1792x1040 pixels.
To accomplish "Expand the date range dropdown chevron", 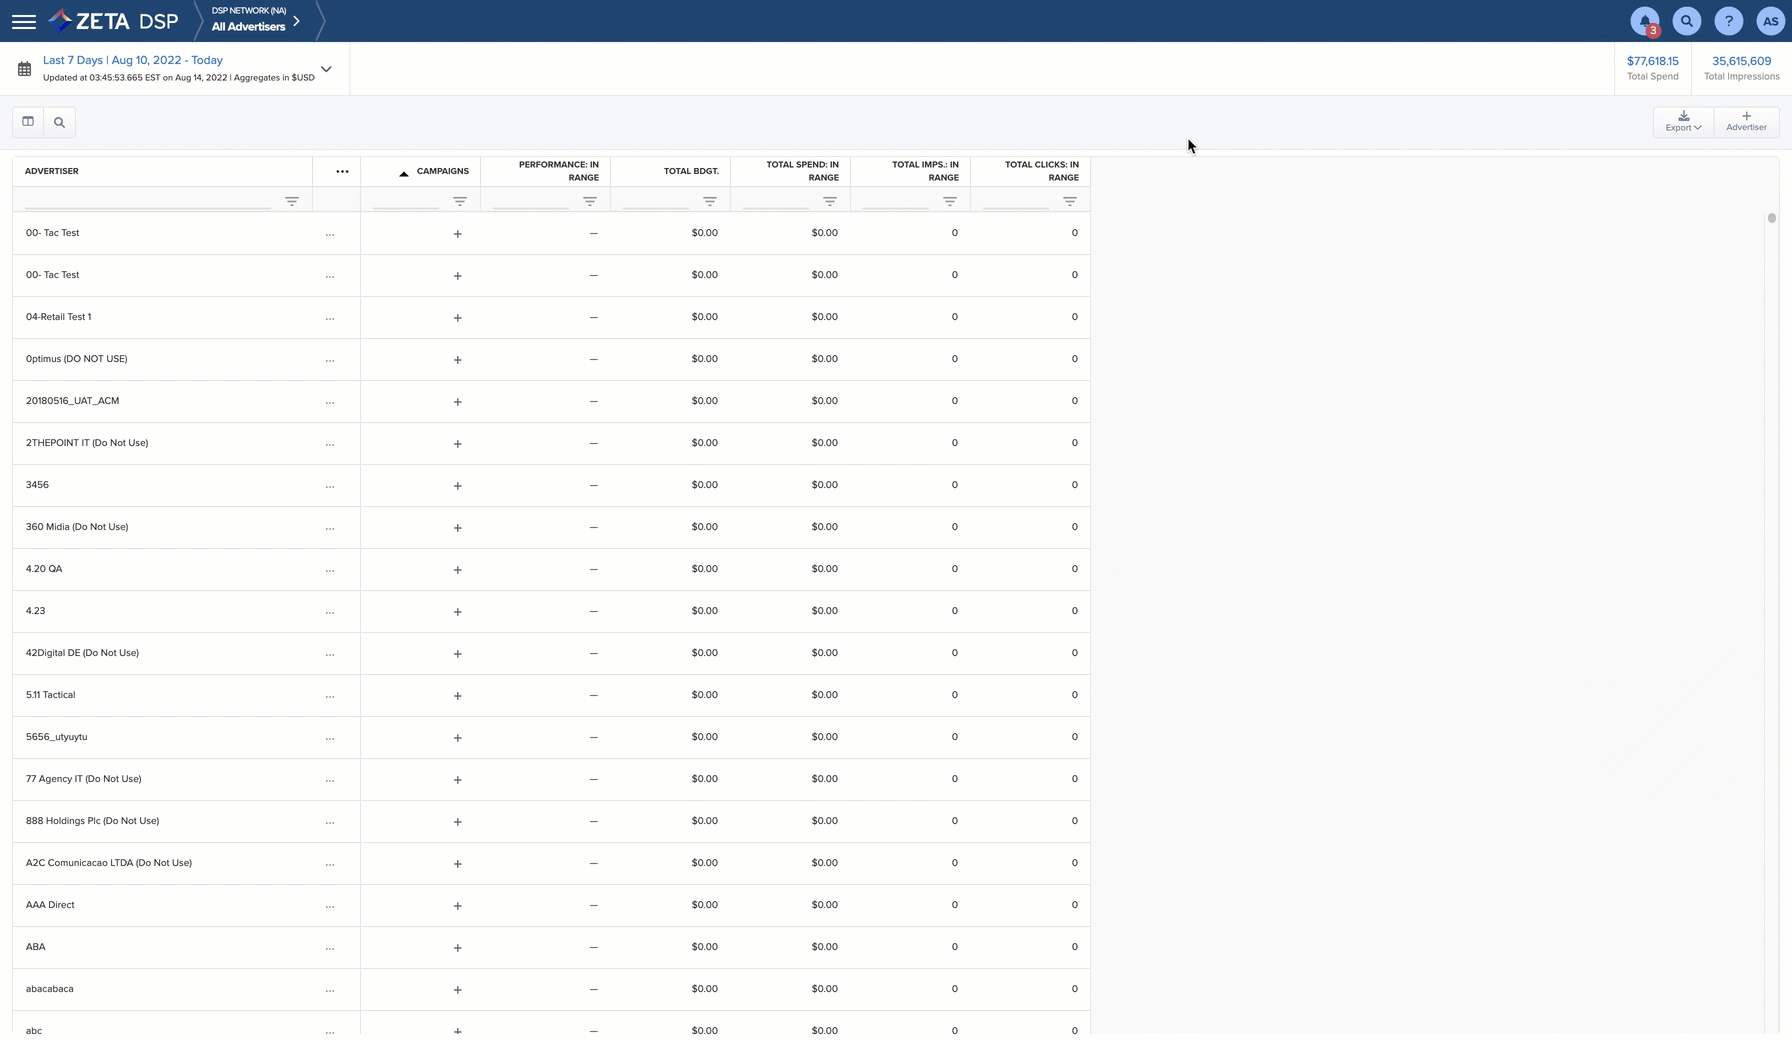I will tap(326, 69).
